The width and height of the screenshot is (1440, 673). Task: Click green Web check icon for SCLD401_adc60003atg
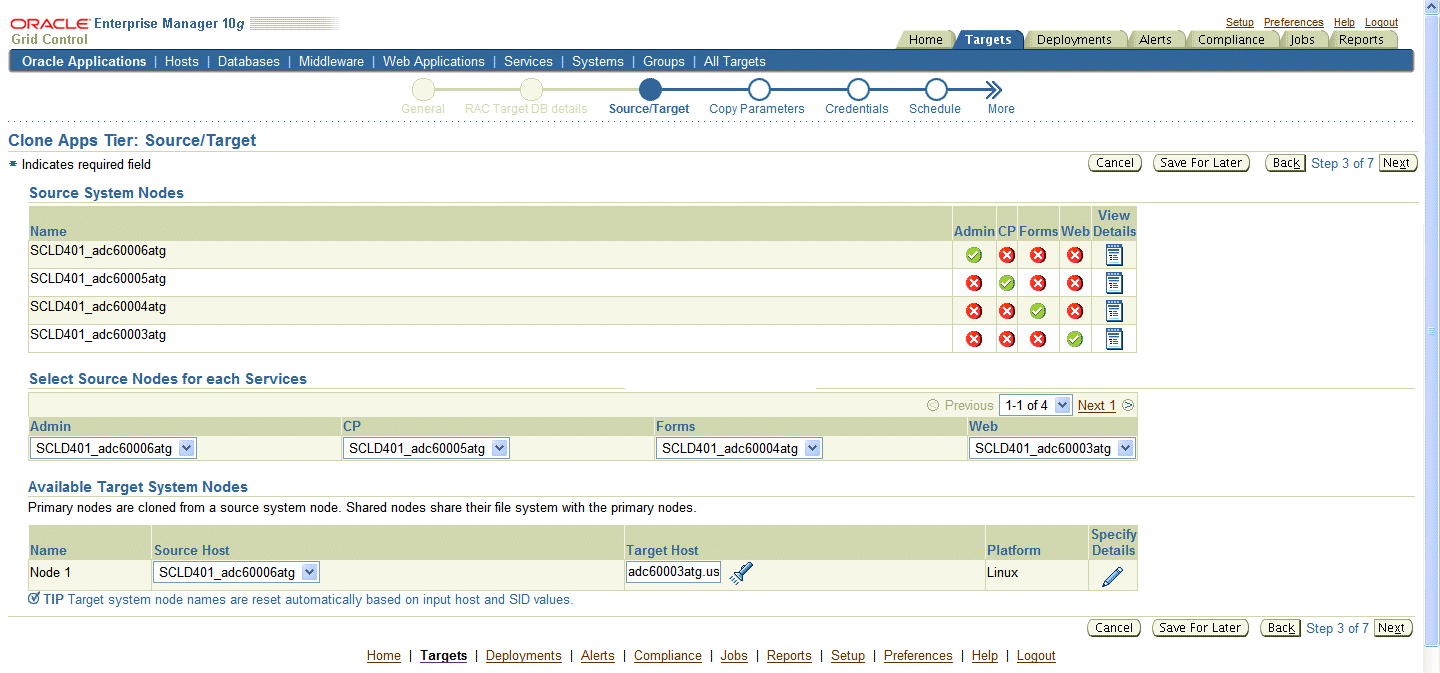(1075, 339)
